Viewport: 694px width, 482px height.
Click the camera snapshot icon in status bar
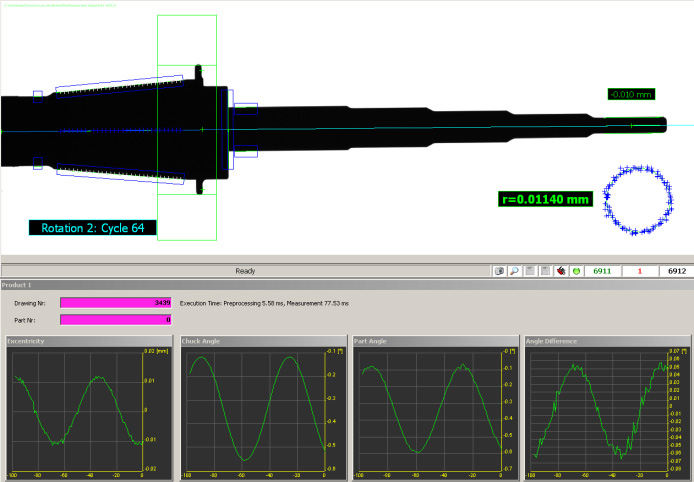click(498, 271)
